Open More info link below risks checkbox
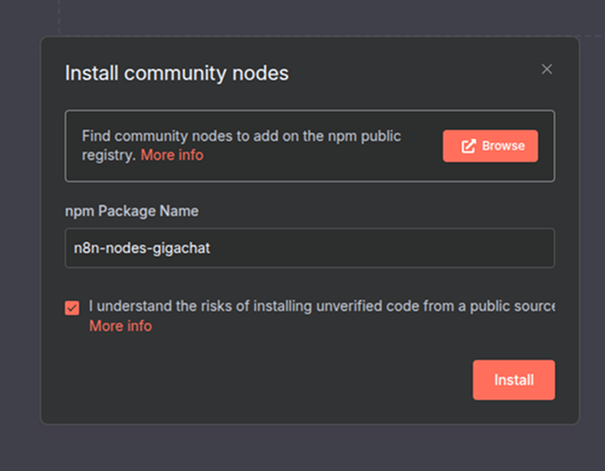This screenshot has width=605, height=471. click(120, 326)
